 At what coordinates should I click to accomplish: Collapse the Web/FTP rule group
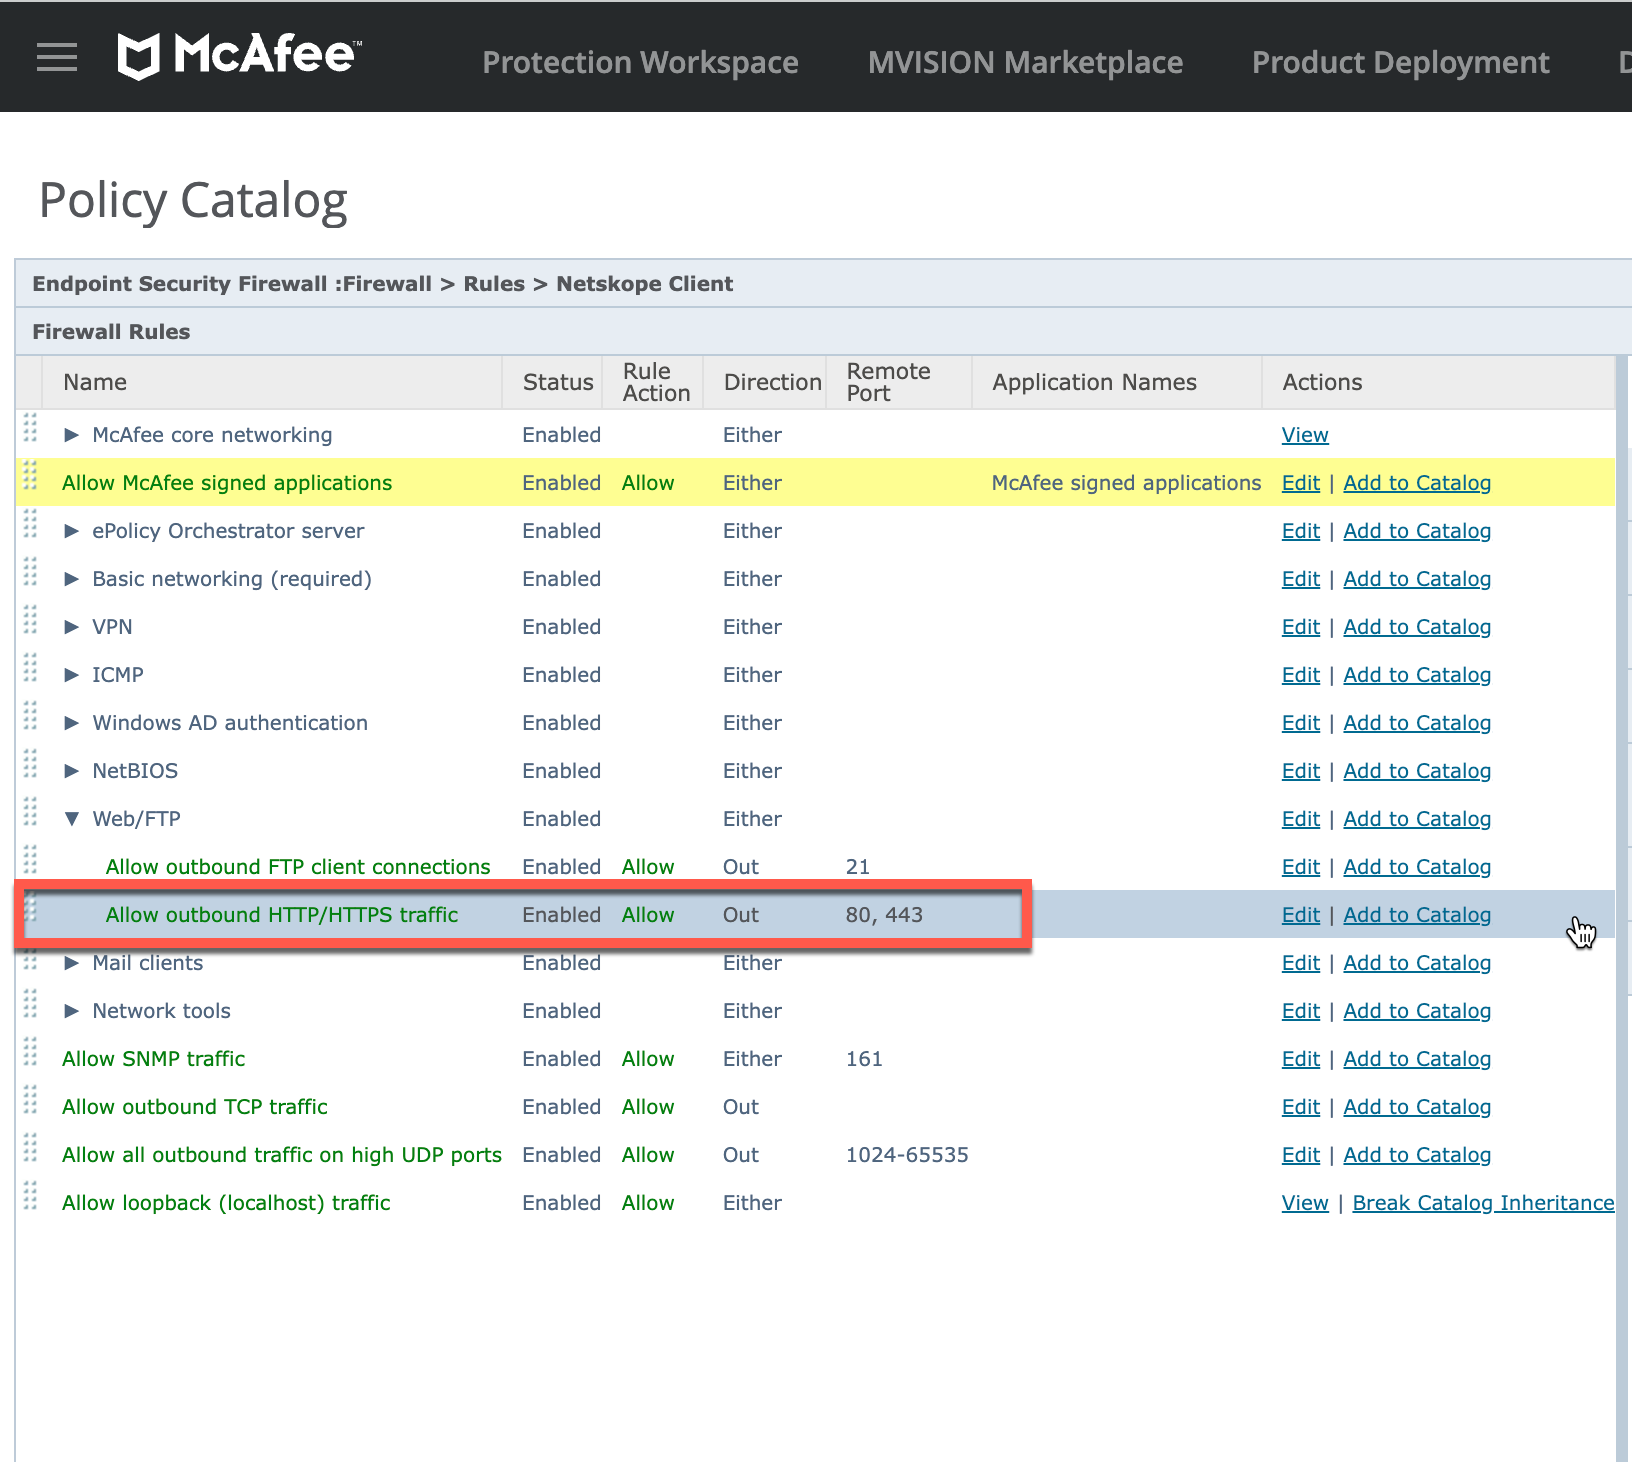(x=71, y=819)
